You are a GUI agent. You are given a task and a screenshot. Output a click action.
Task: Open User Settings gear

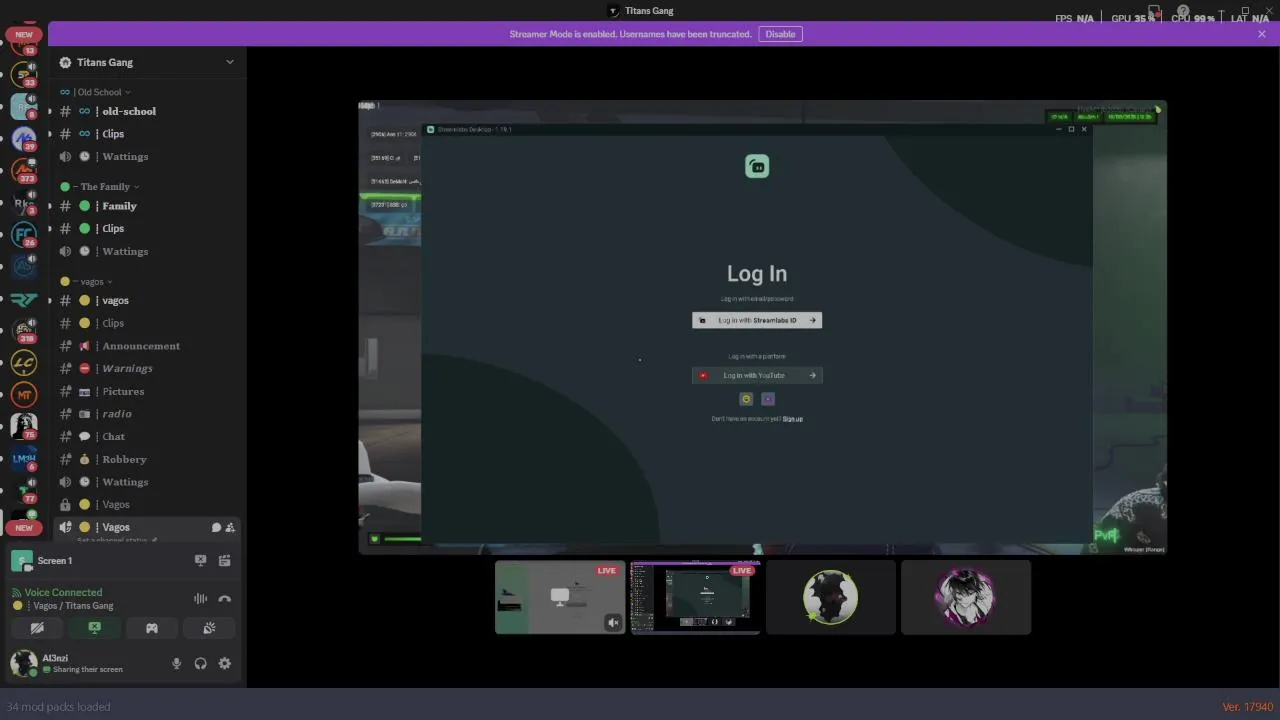click(225, 663)
